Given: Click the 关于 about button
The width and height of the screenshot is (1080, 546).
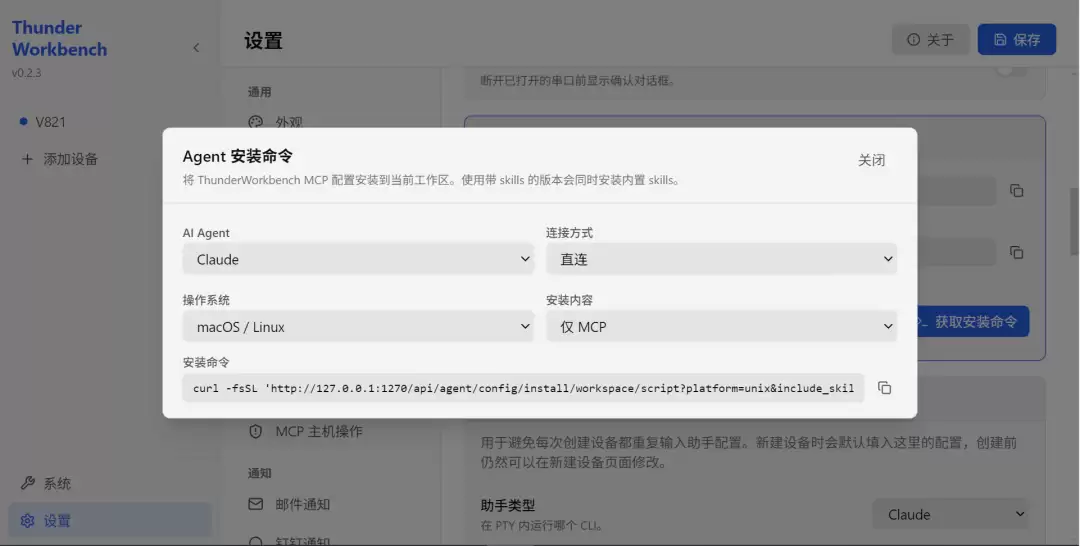Looking at the screenshot, I should [931, 40].
